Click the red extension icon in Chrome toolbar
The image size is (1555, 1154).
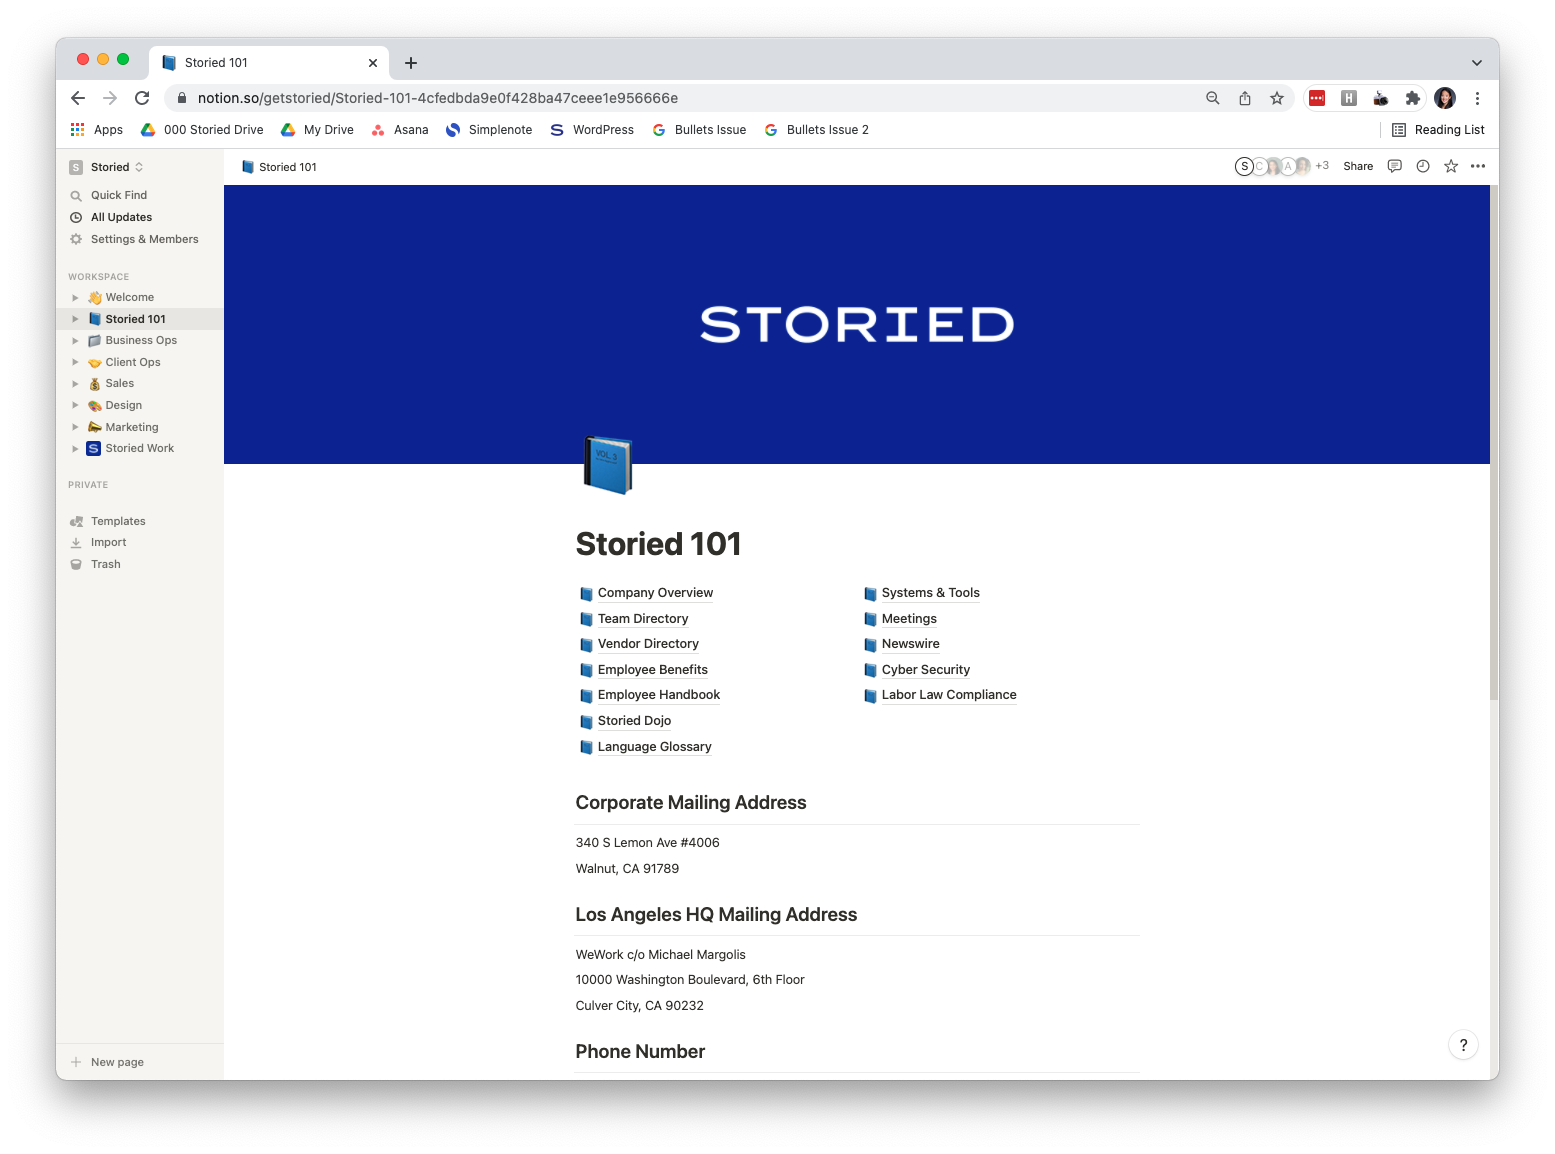coord(1317,98)
